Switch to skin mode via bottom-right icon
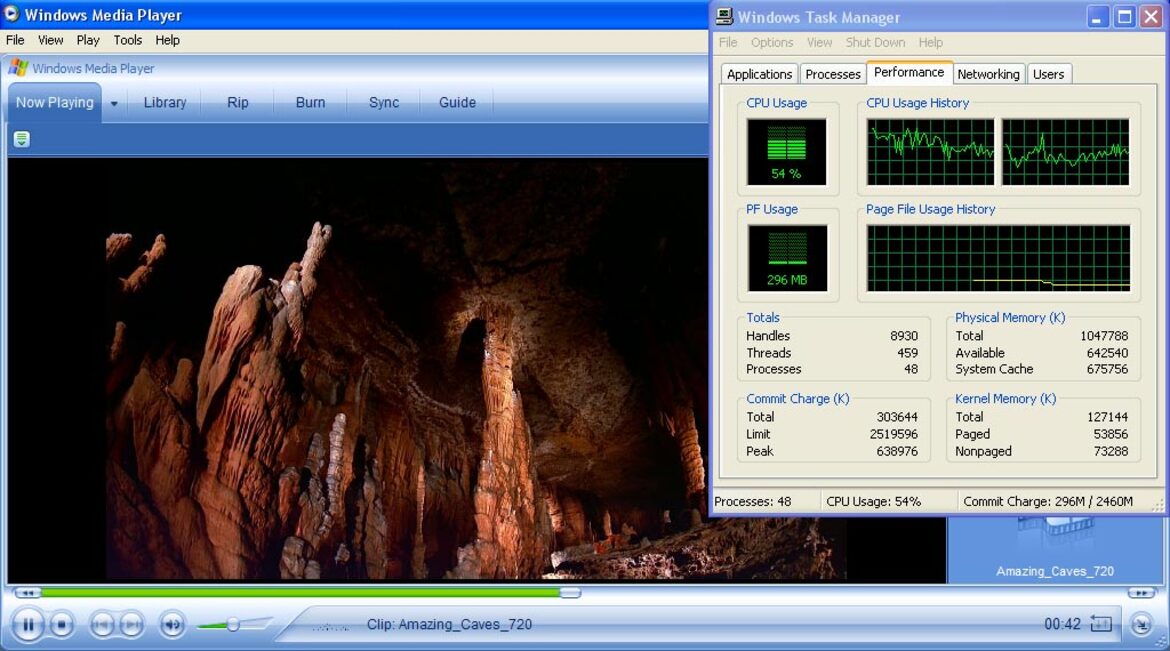The image size is (1170, 651). pyautogui.click(x=1142, y=624)
